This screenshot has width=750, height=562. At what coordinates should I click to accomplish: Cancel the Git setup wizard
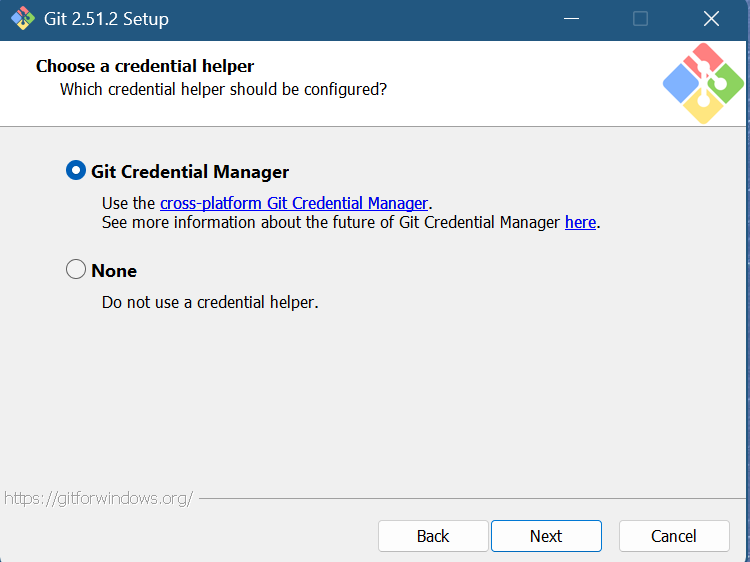tap(674, 536)
